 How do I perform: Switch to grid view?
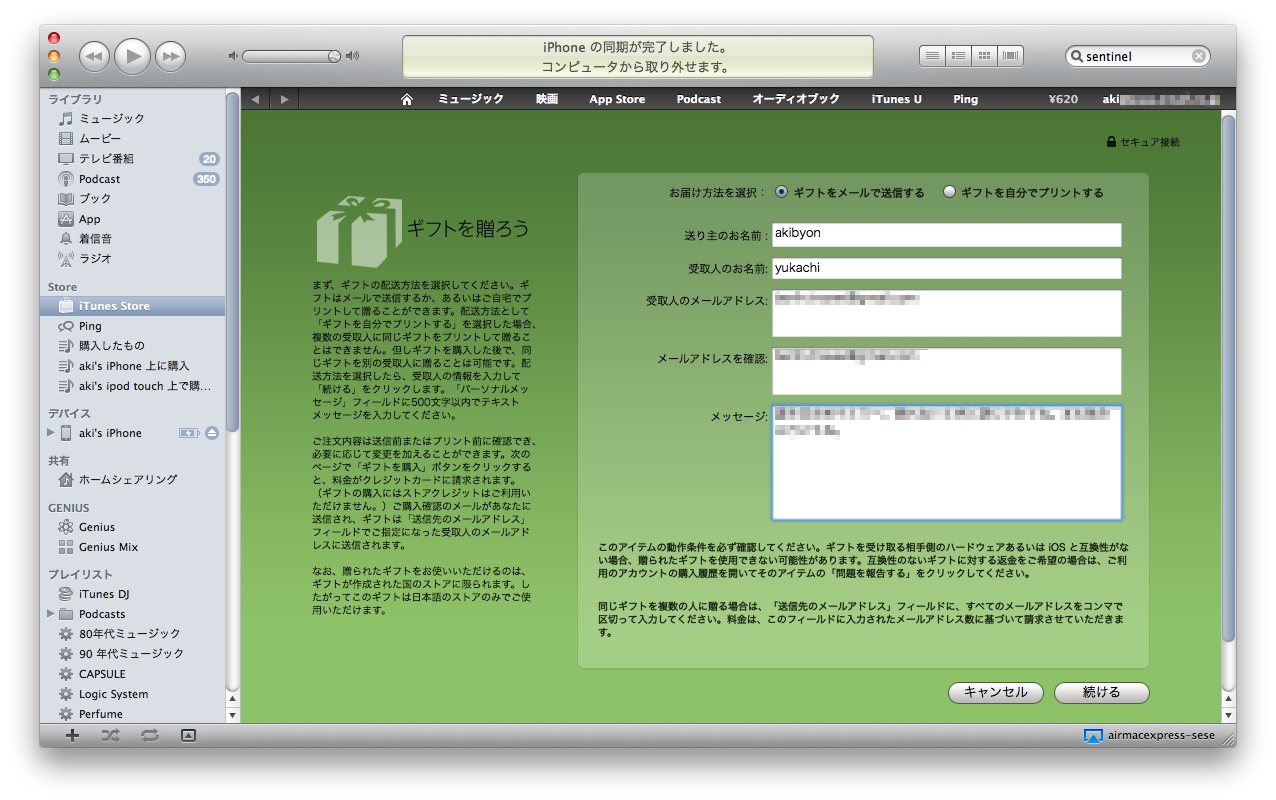984,56
